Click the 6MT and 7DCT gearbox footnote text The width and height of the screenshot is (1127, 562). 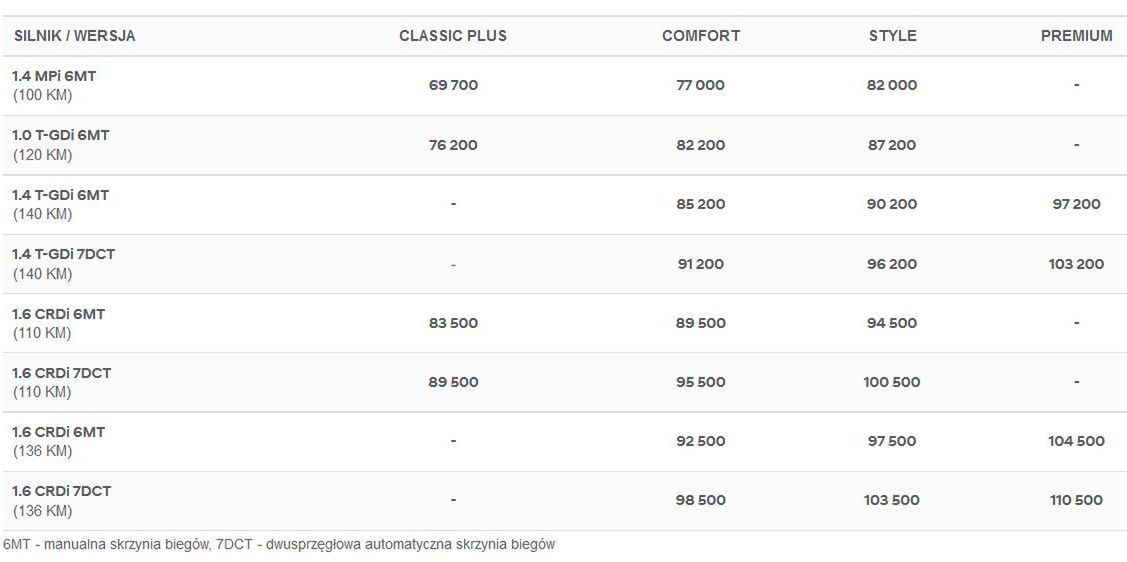click(x=279, y=545)
